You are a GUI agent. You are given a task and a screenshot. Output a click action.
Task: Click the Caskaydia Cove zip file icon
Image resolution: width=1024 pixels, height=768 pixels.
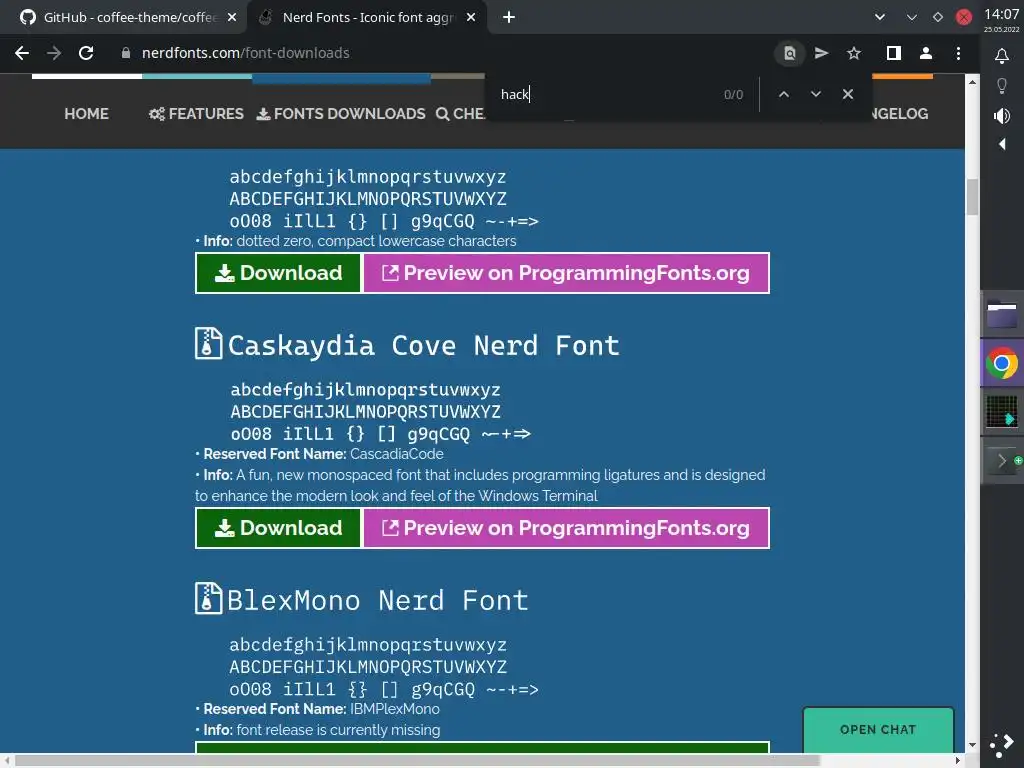click(208, 344)
